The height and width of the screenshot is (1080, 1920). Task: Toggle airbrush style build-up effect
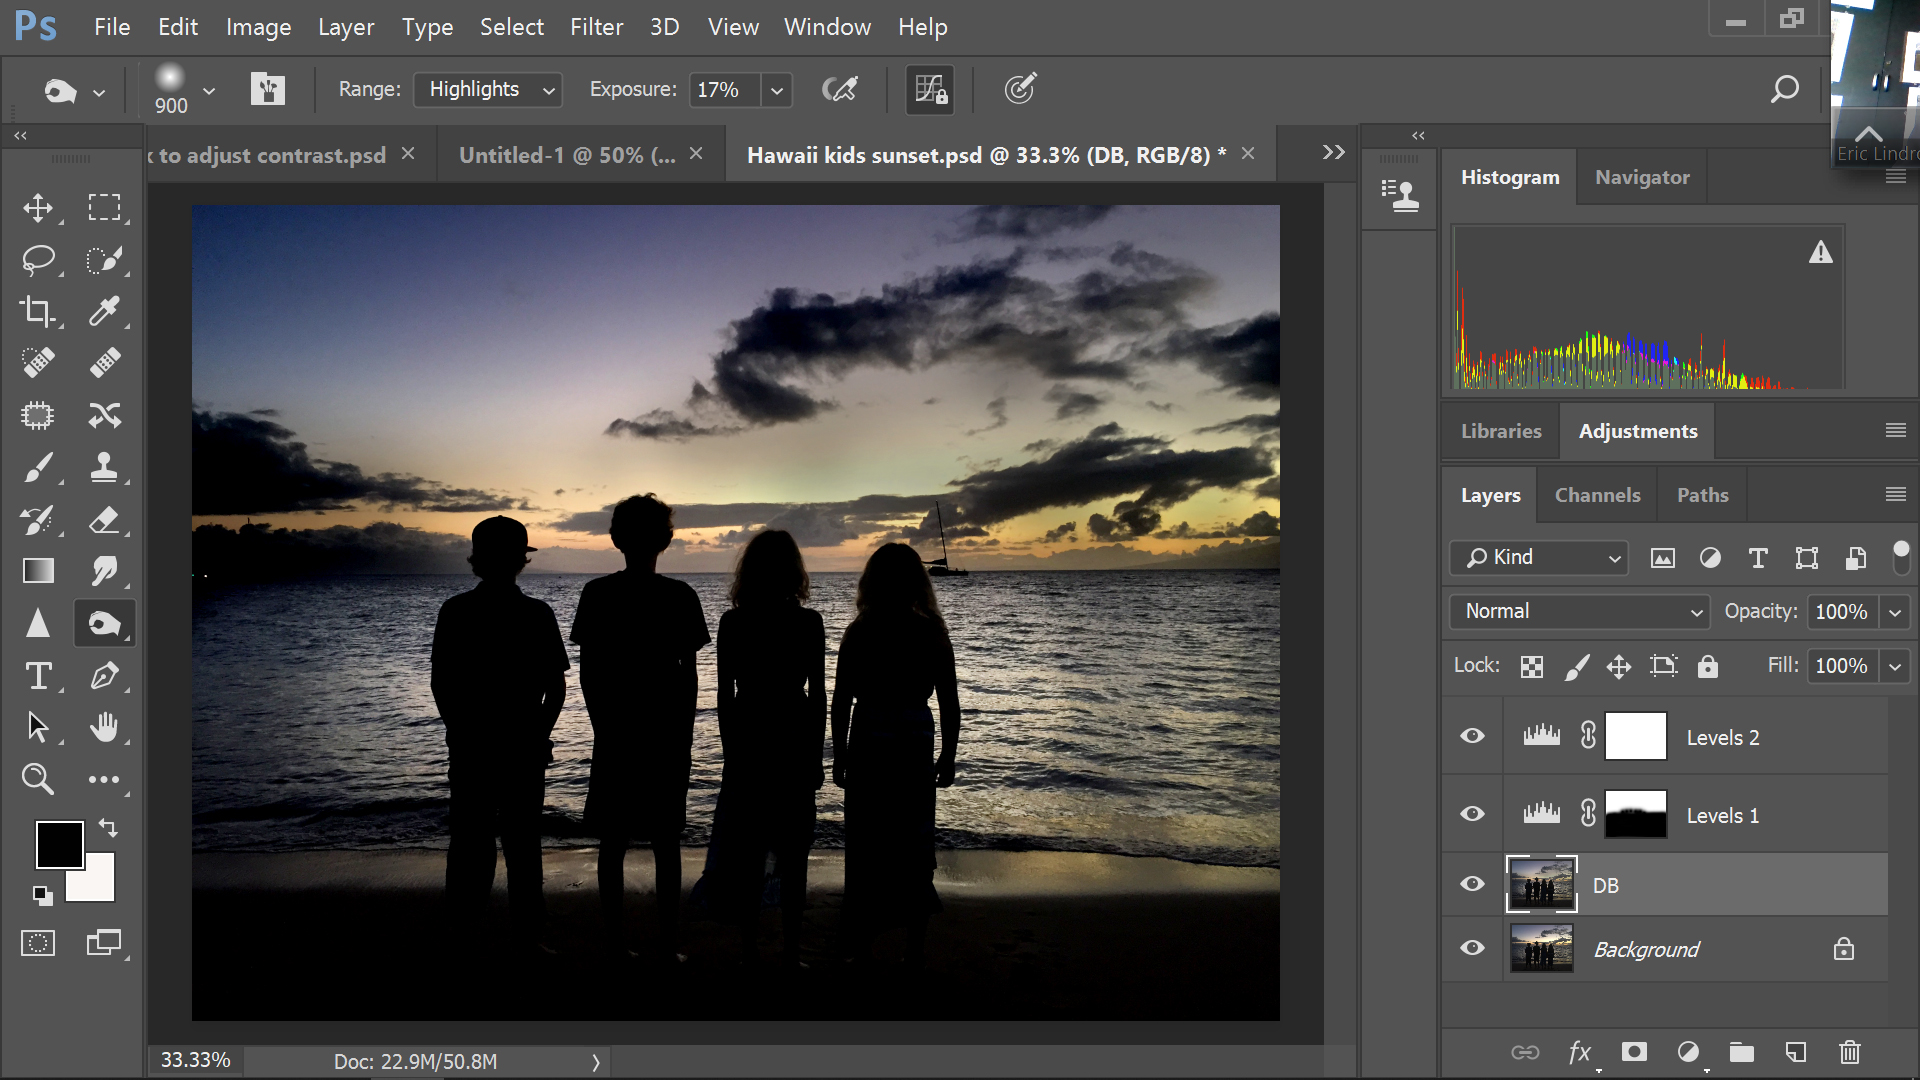(x=840, y=89)
